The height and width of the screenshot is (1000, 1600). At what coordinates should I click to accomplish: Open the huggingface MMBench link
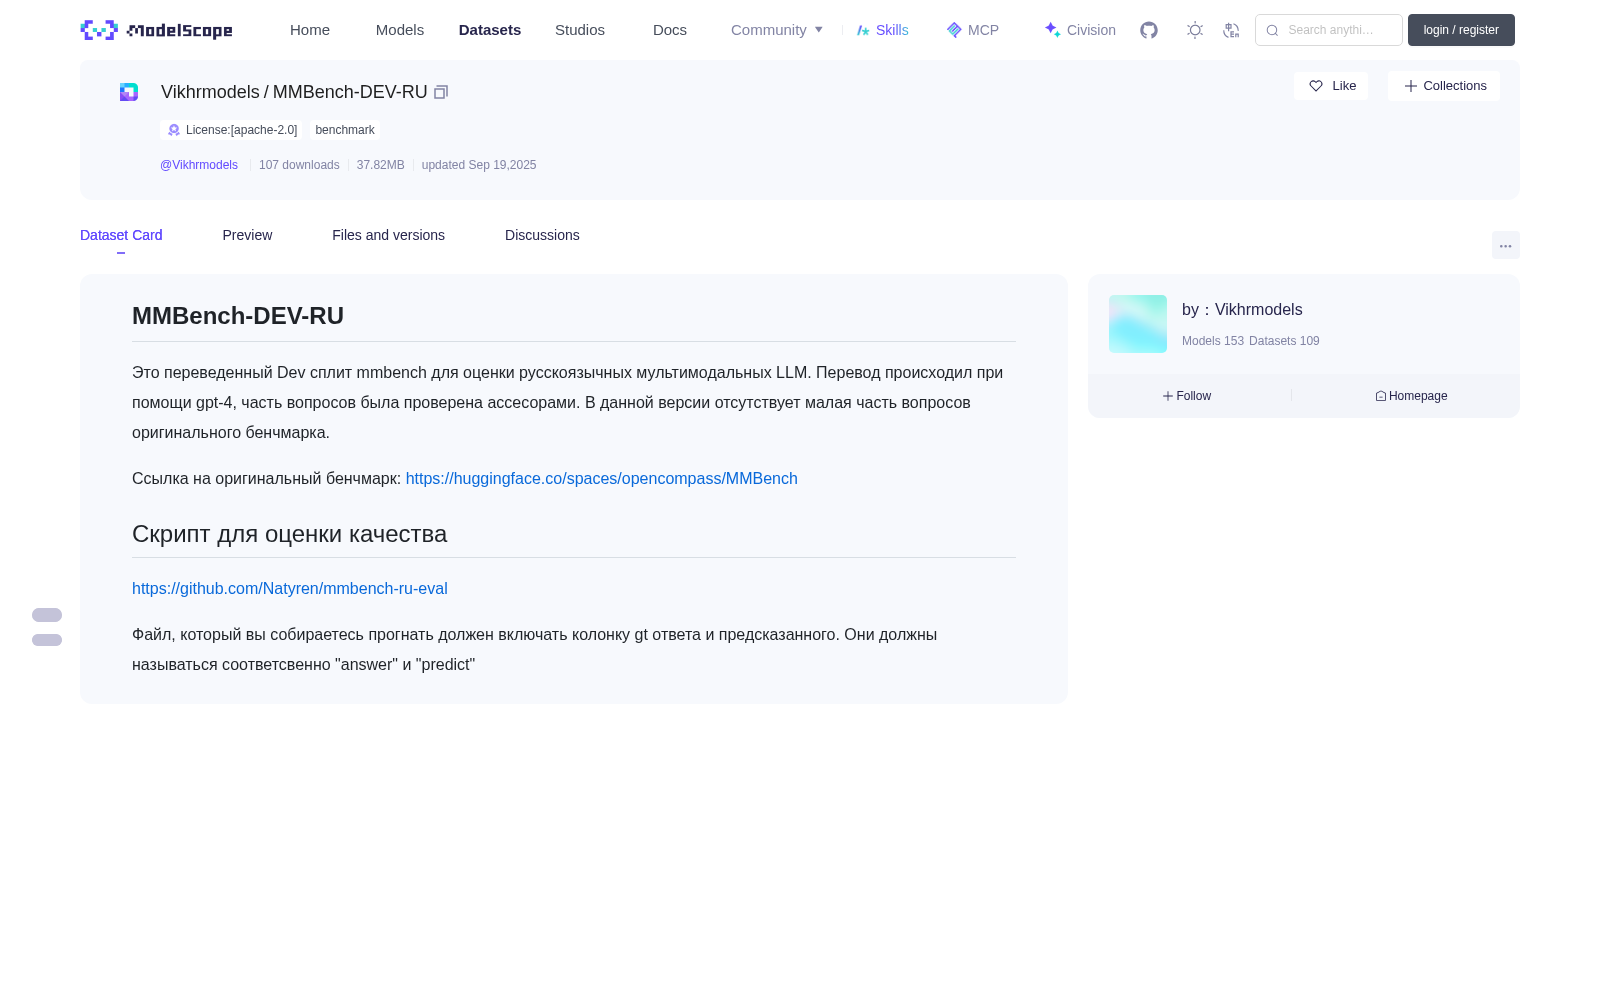pos(602,479)
